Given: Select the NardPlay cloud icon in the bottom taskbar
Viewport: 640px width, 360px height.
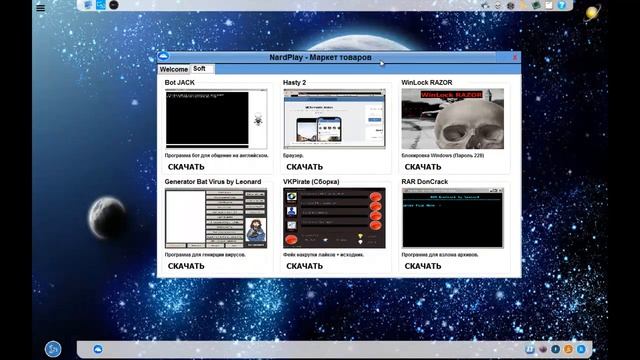Looking at the screenshot, I should [x=98, y=349].
